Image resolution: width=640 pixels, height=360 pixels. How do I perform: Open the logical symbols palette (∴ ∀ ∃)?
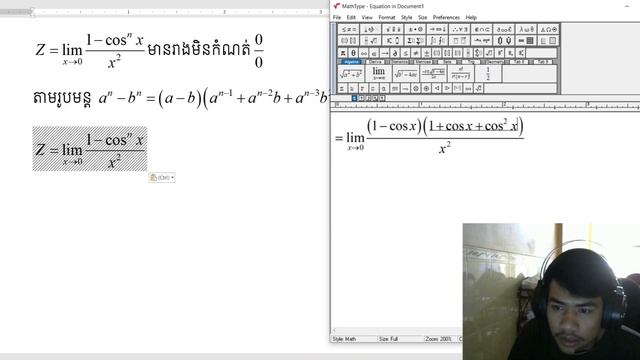[x=460, y=29]
